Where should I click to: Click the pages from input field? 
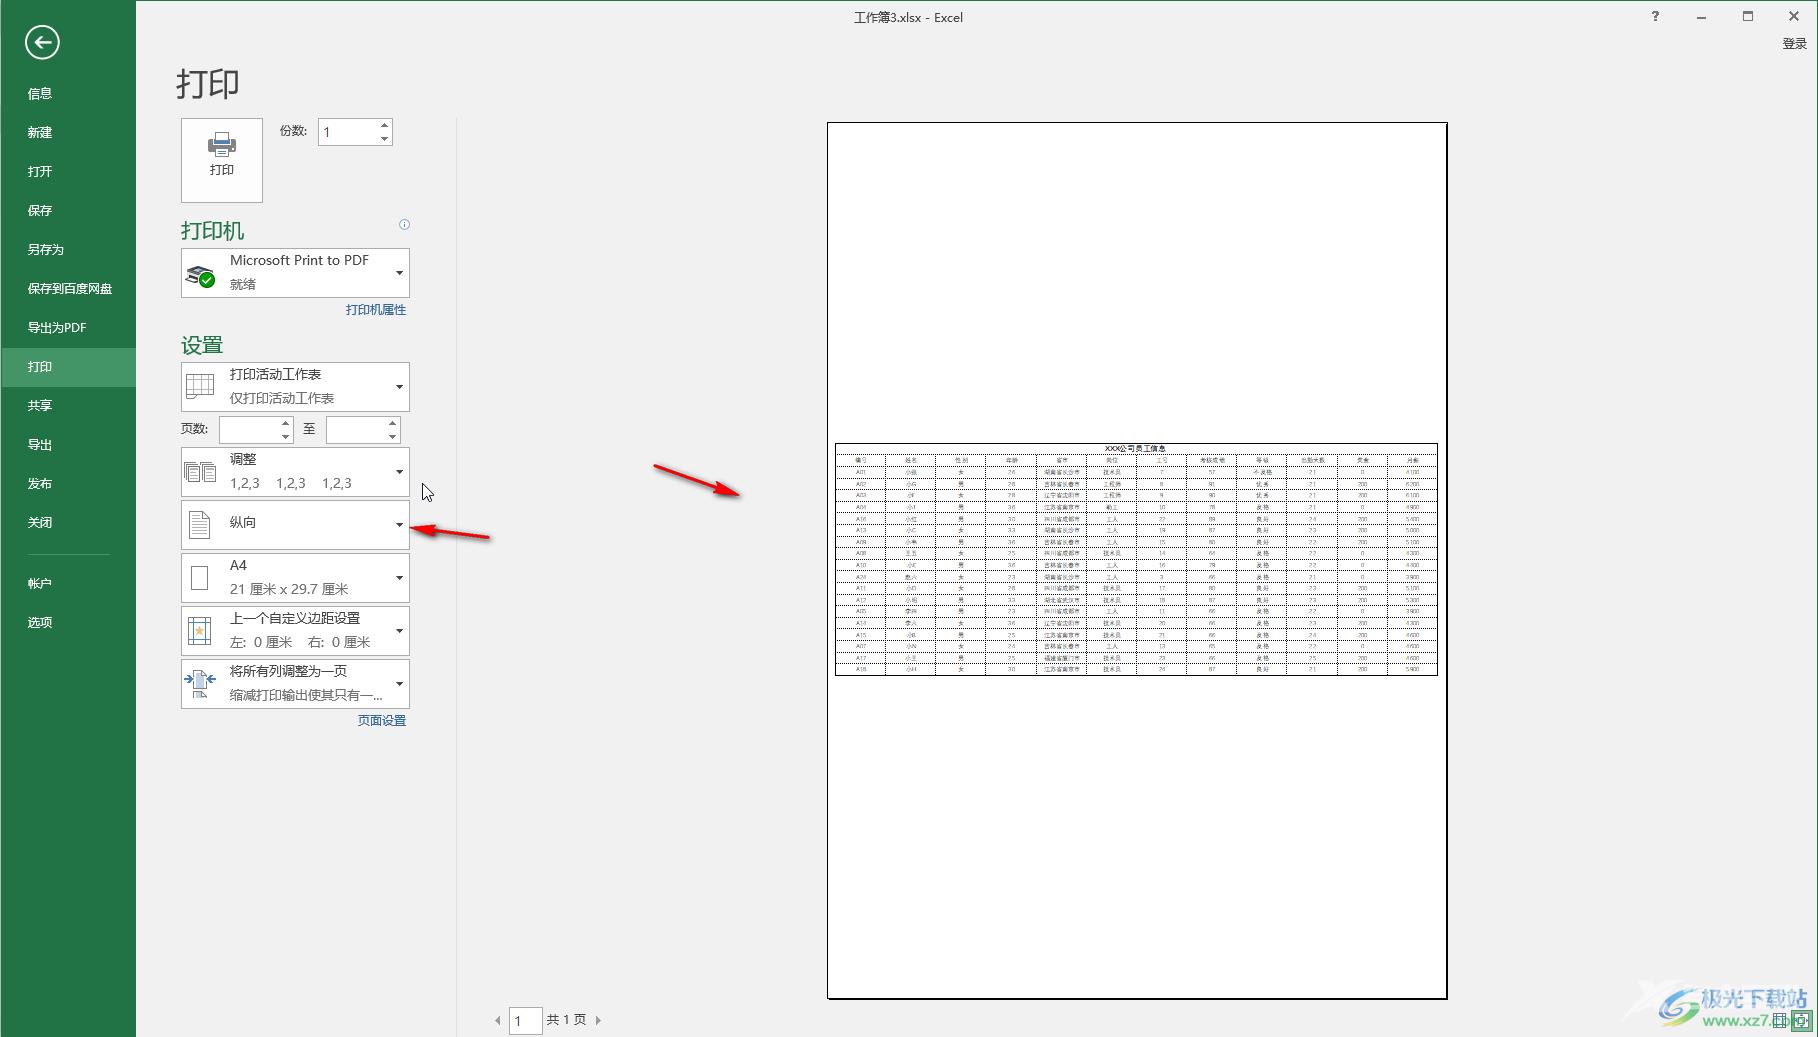(248, 430)
